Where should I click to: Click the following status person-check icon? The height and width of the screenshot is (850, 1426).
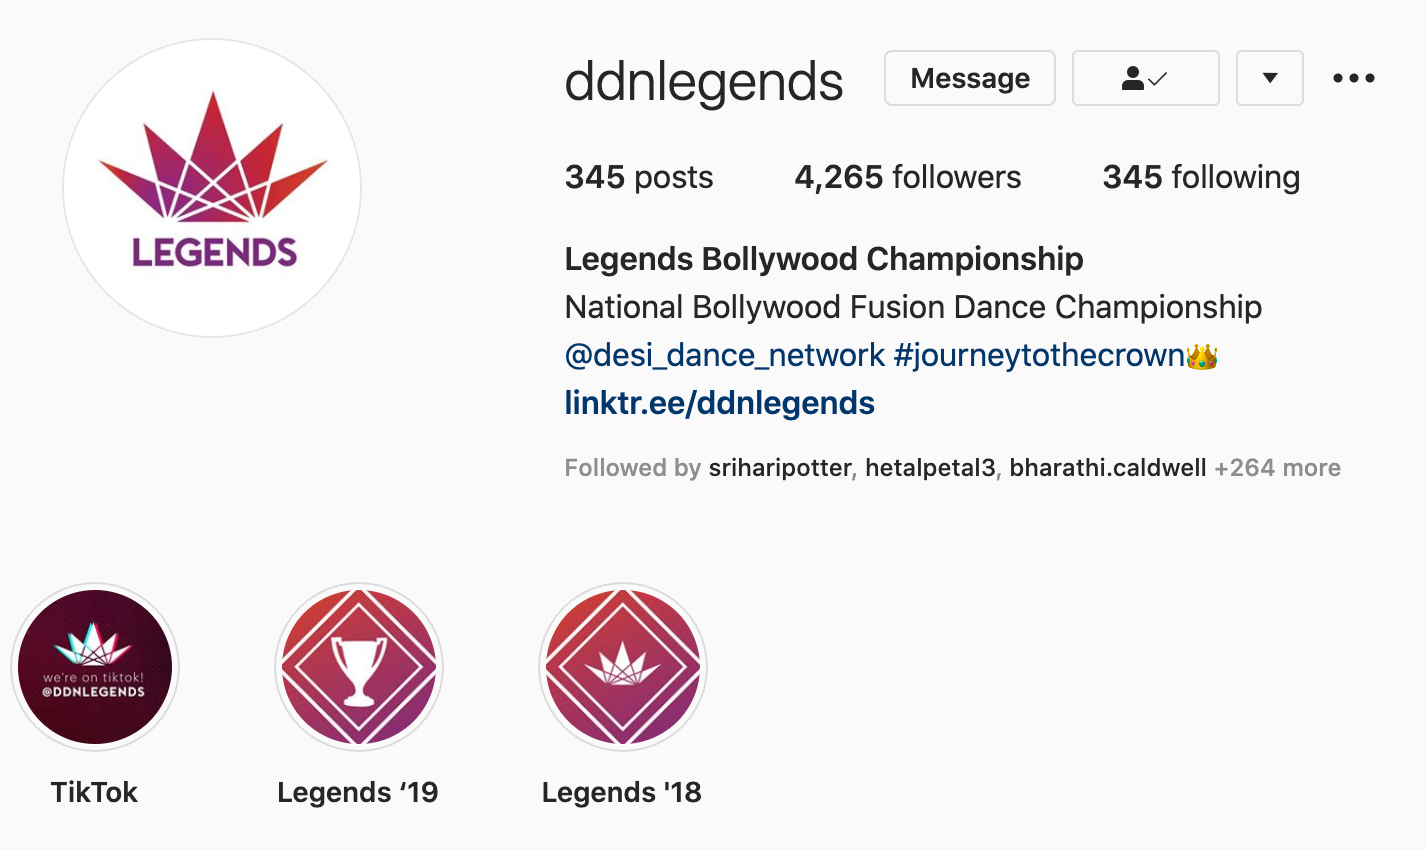pyautogui.click(x=1145, y=78)
